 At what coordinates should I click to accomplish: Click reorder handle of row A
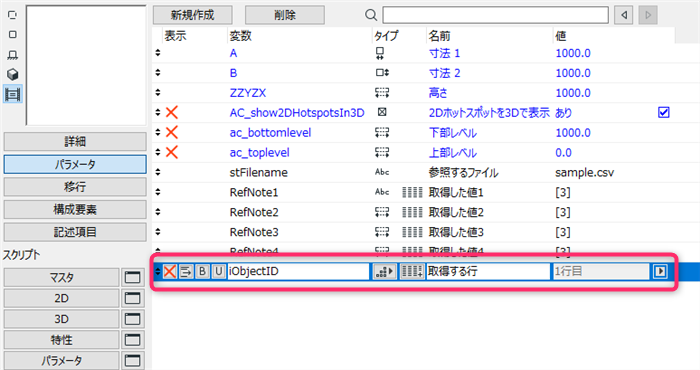tap(158, 53)
